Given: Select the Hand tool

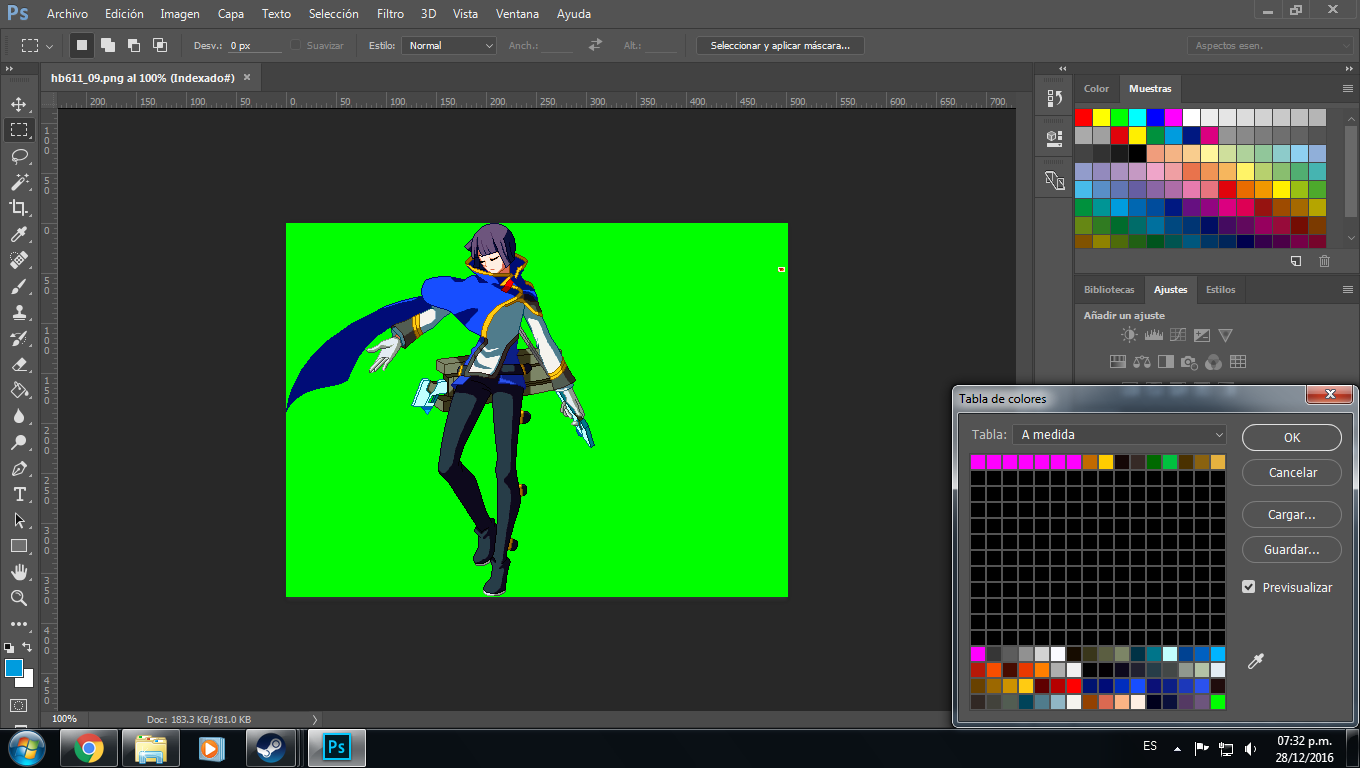Looking at the screenshot, I should click(x=19, y=572).
